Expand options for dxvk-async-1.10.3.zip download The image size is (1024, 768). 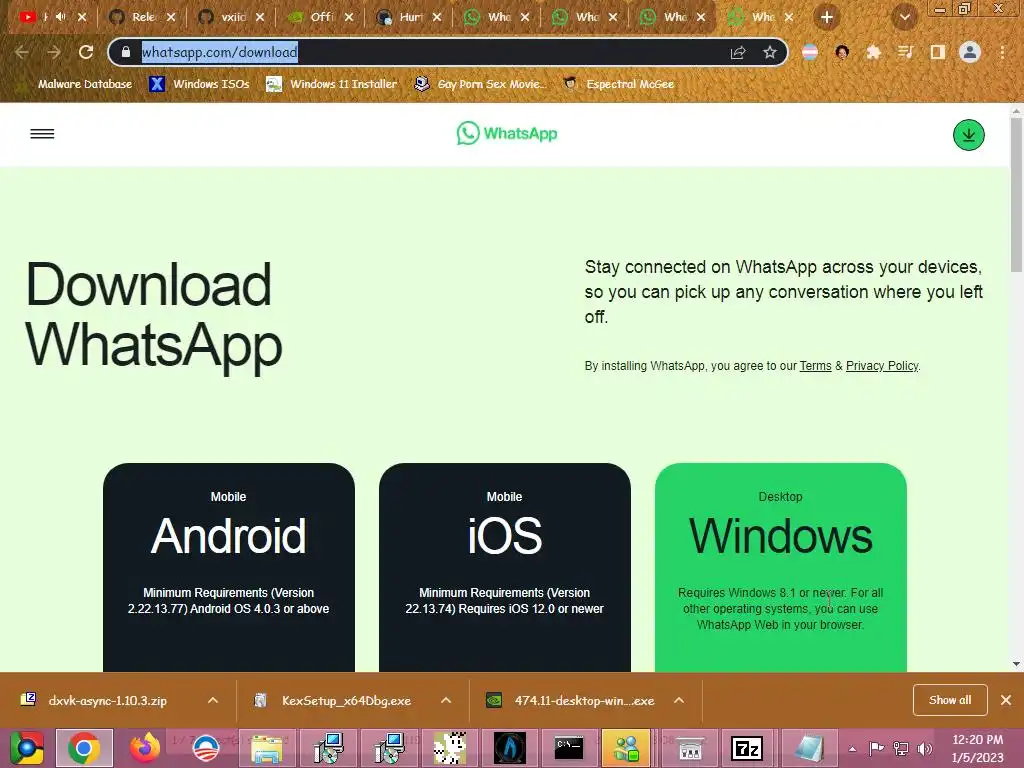coord(213,700)
